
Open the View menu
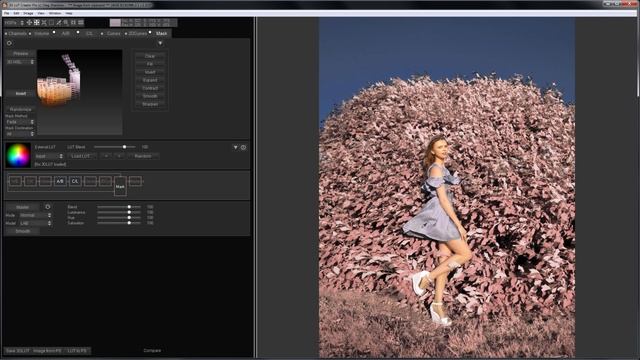click(x=41, y=13)
